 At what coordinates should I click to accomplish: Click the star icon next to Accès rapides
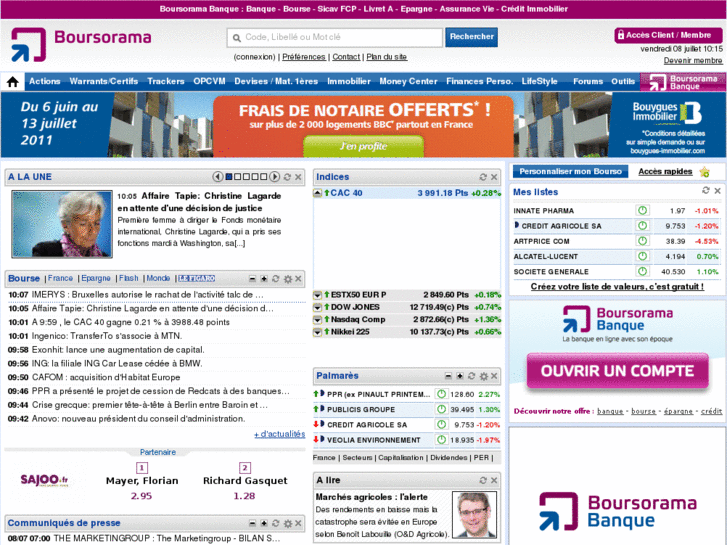[x=705, y=172]
